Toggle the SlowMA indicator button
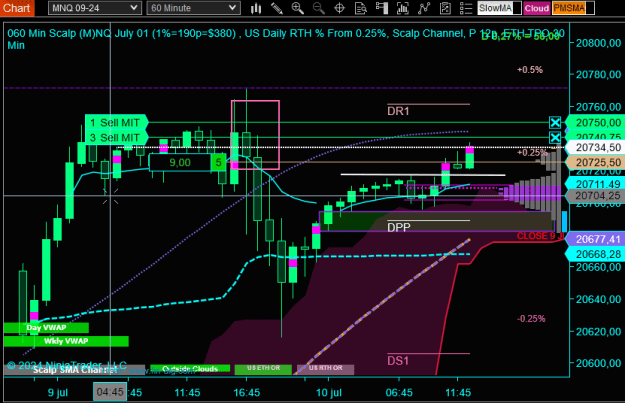Screen dimensions: 625x403 (x=499, y=8)
